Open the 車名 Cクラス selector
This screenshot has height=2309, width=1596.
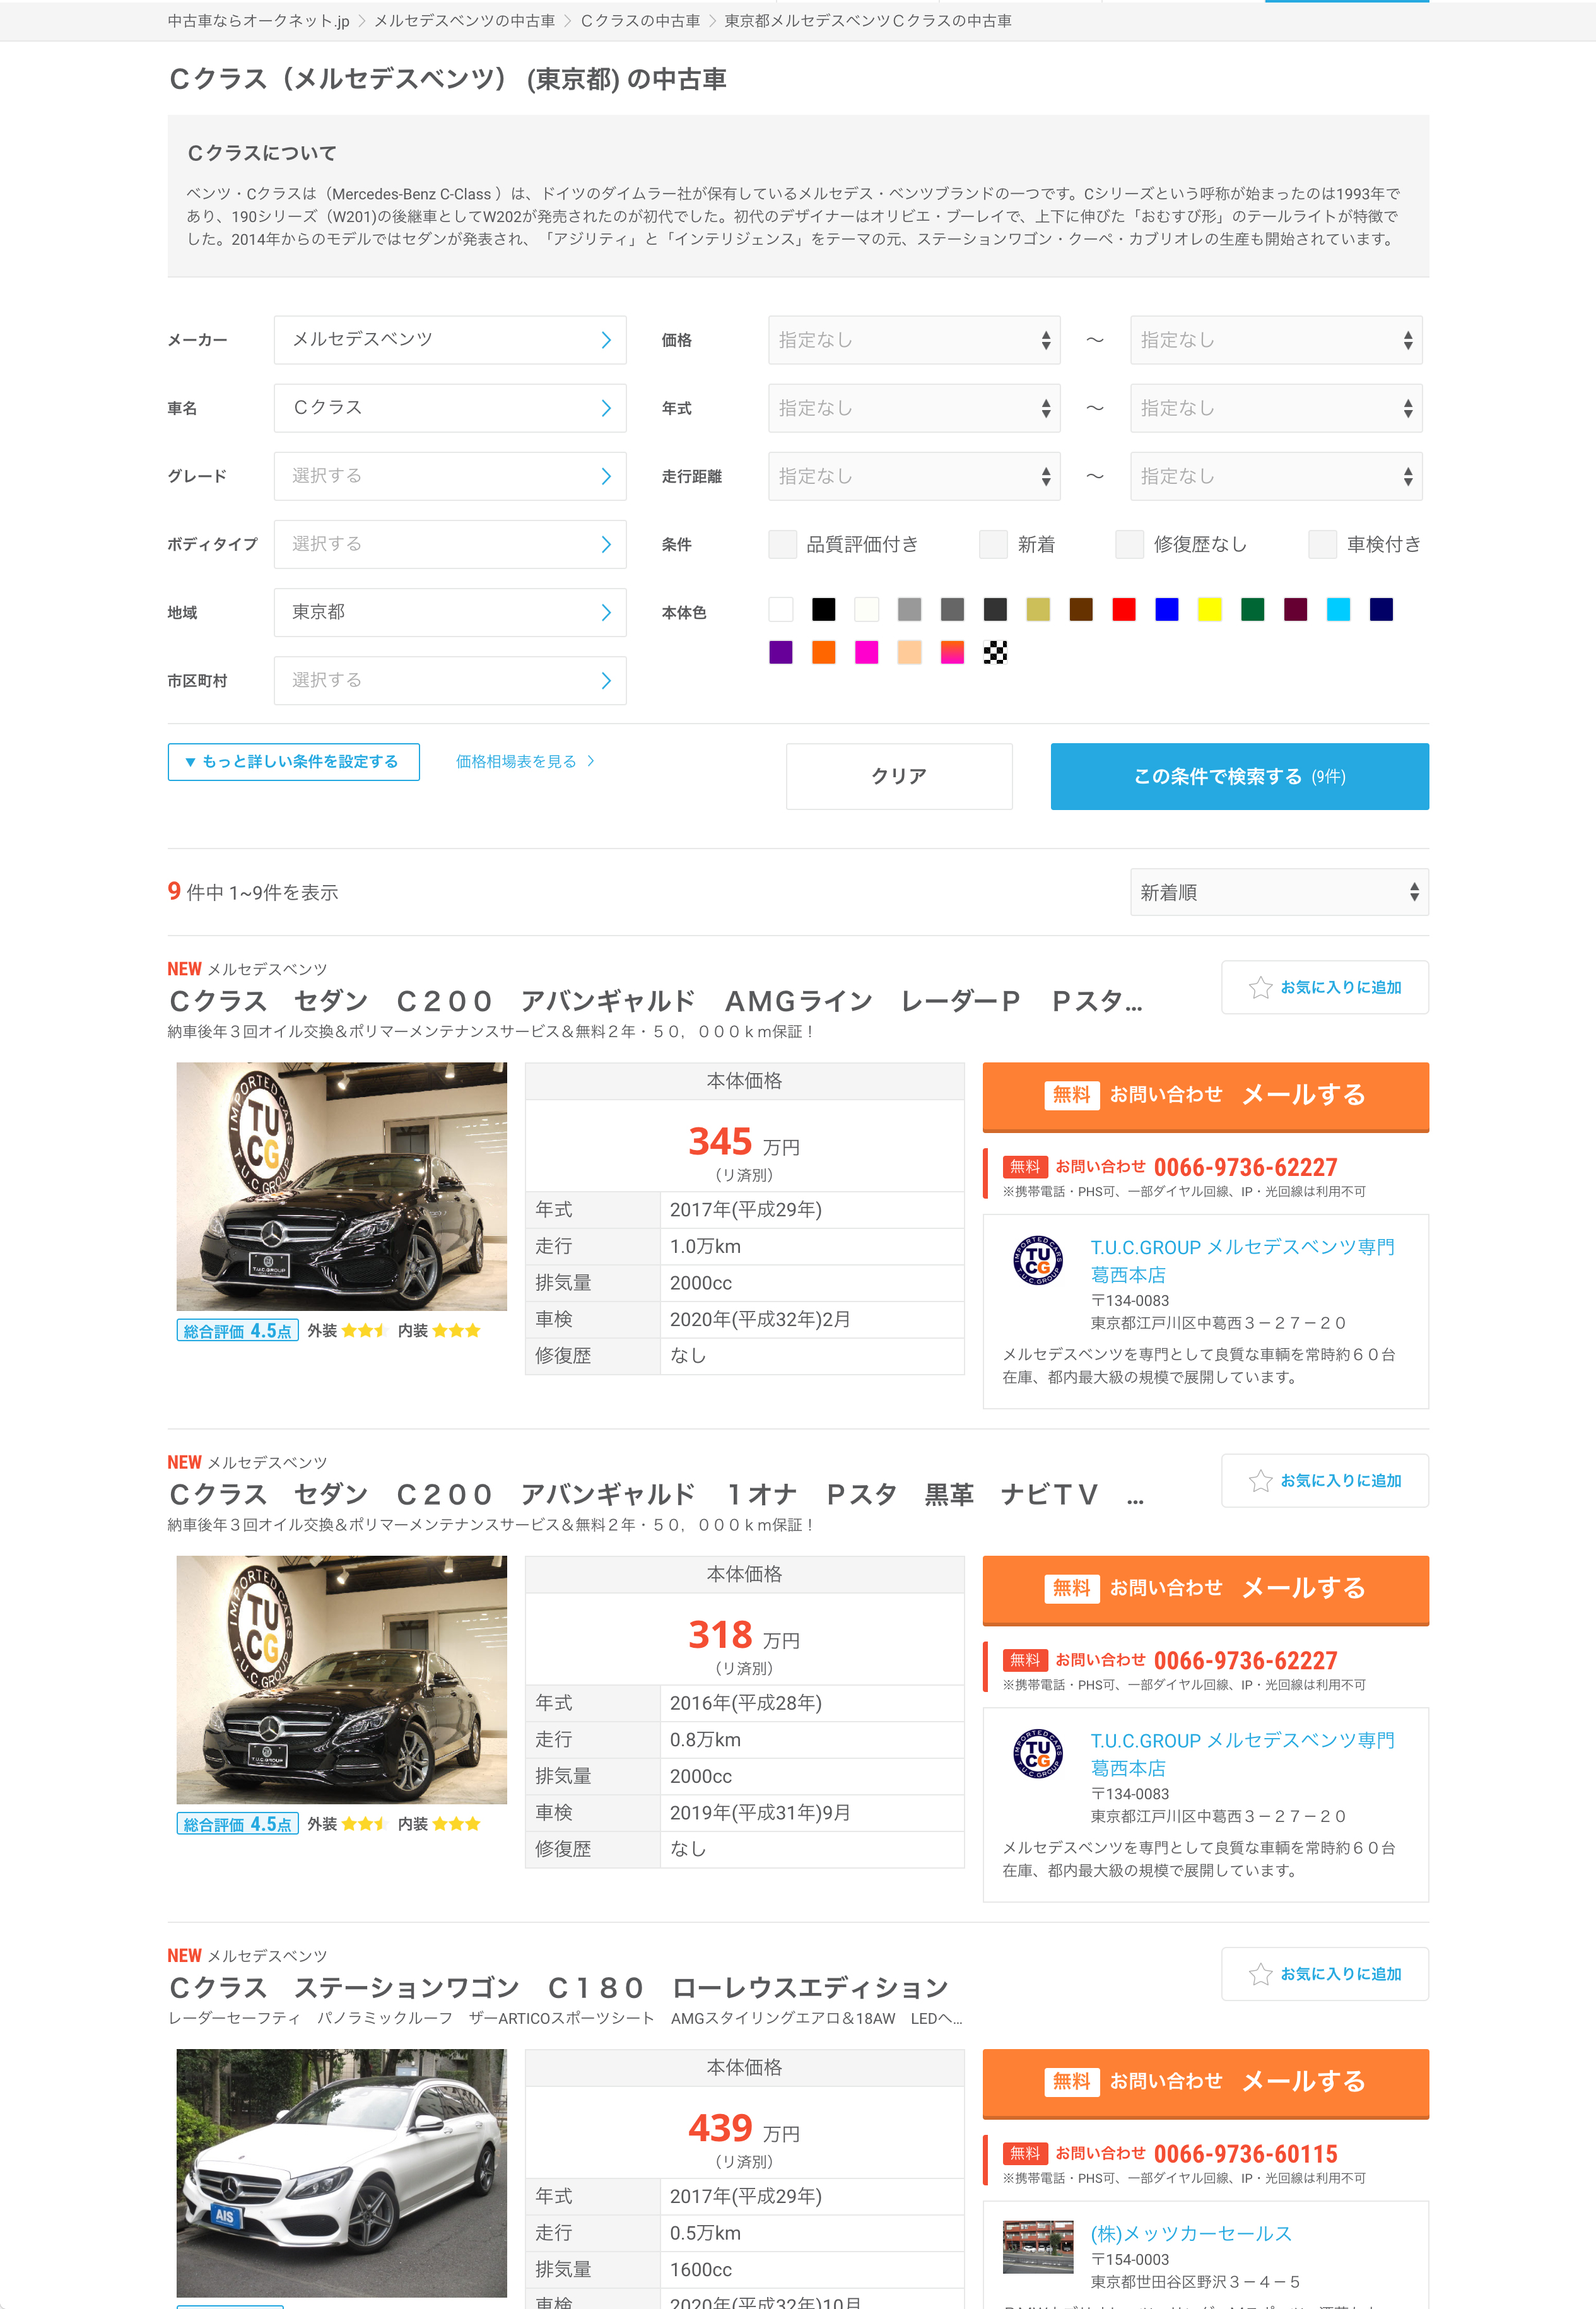[x=450, y=408]
